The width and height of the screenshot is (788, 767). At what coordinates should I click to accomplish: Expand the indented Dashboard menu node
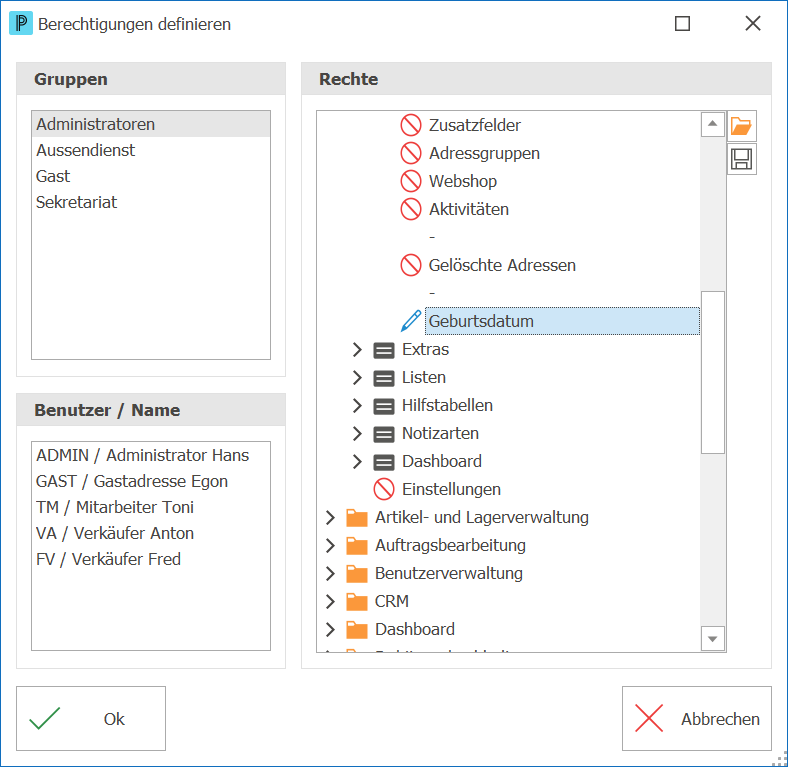coord(357,461)
